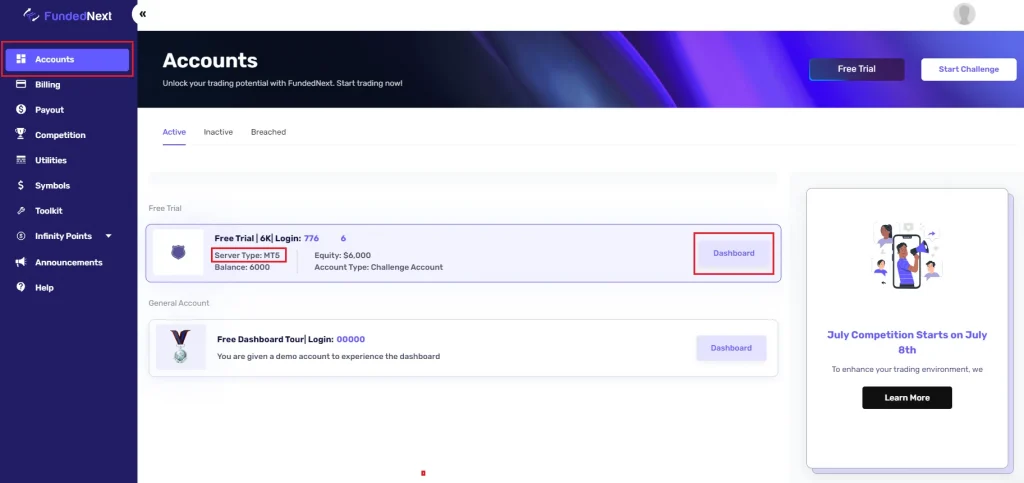Open the user profile avatar
1024x483 pixels.
(964, 14)
